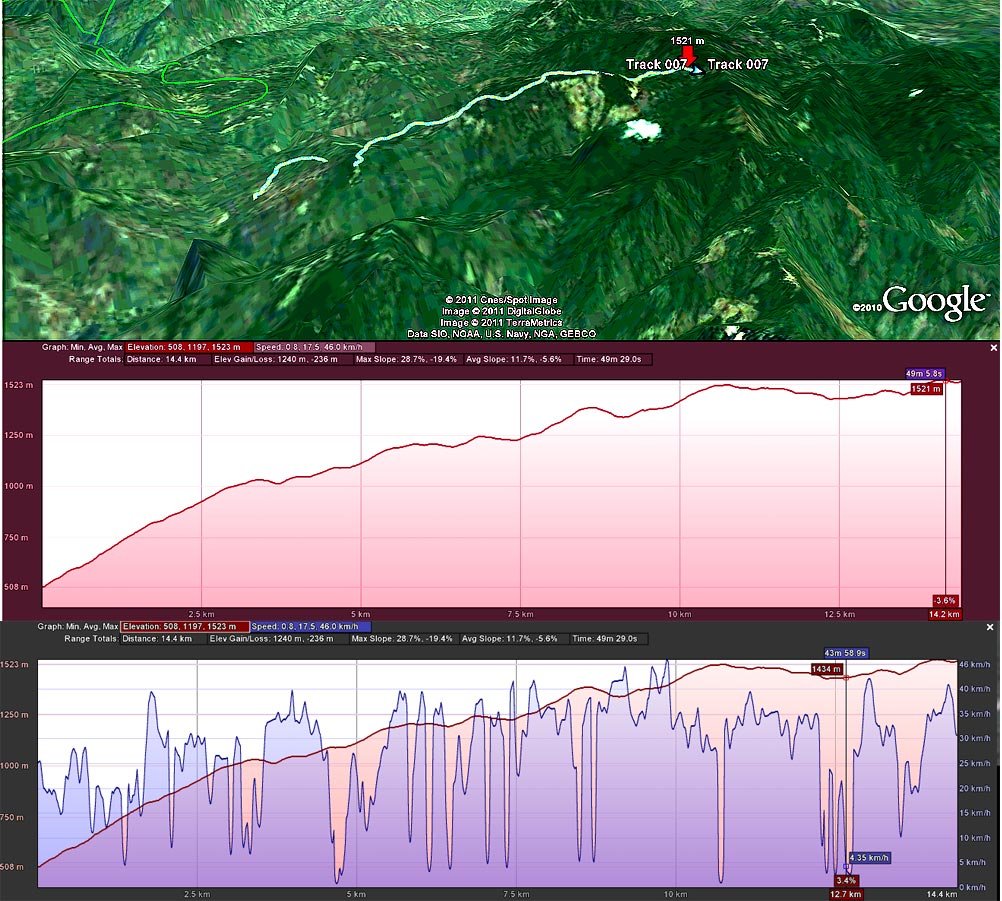Click the 1434 m elevation cursor label
Screen dimensions: 1002x901
[x=827, y=668]
